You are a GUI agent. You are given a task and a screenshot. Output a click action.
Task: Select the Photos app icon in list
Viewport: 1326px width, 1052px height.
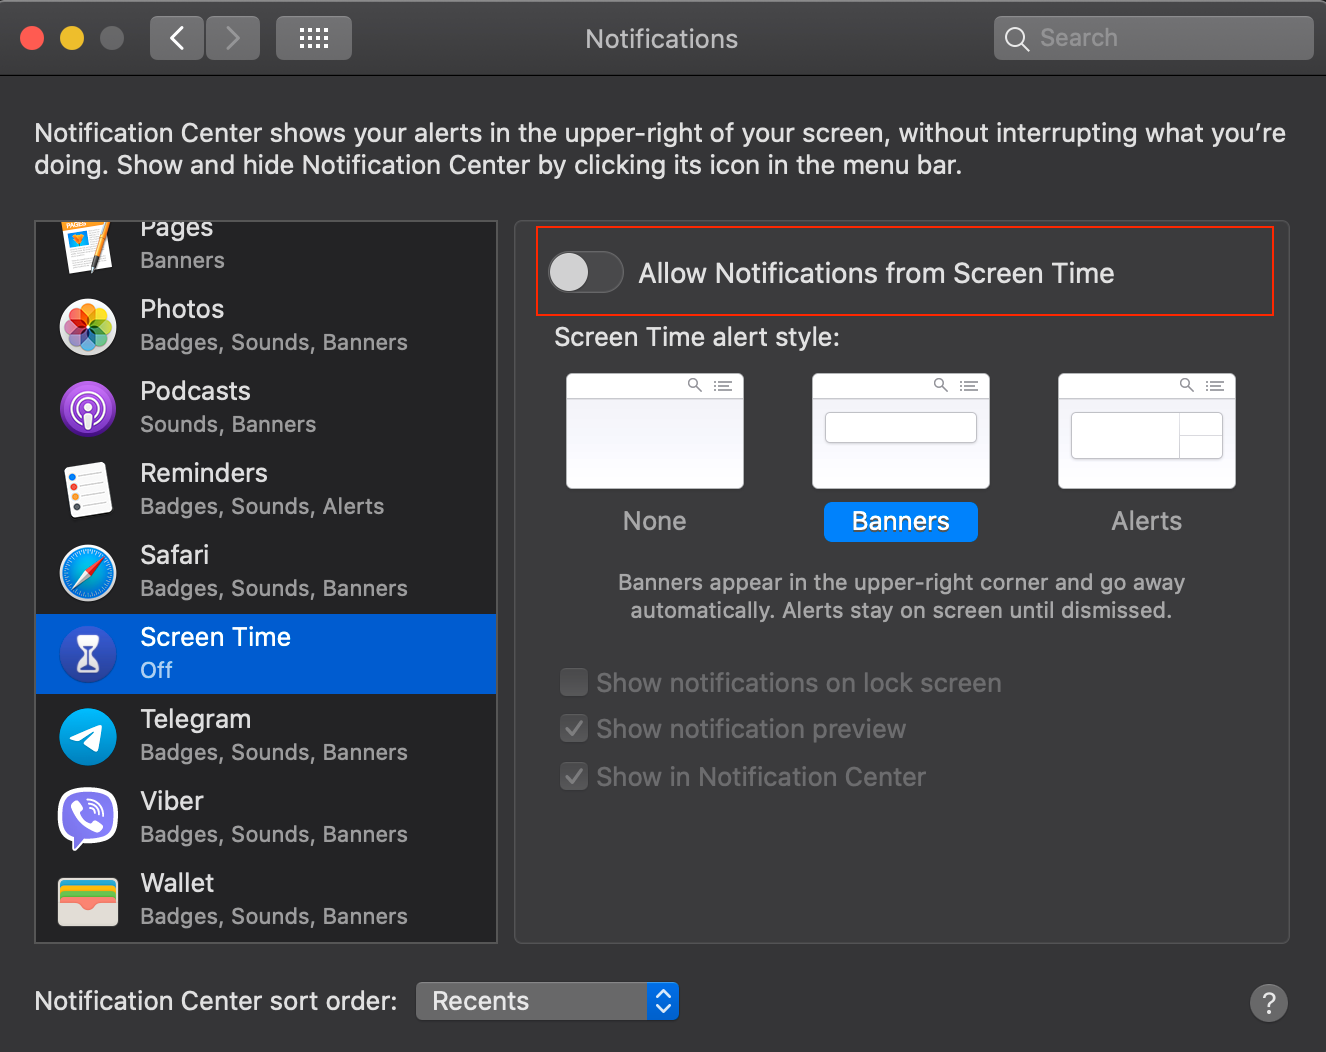pyautogui.click(x=88, y=327)
